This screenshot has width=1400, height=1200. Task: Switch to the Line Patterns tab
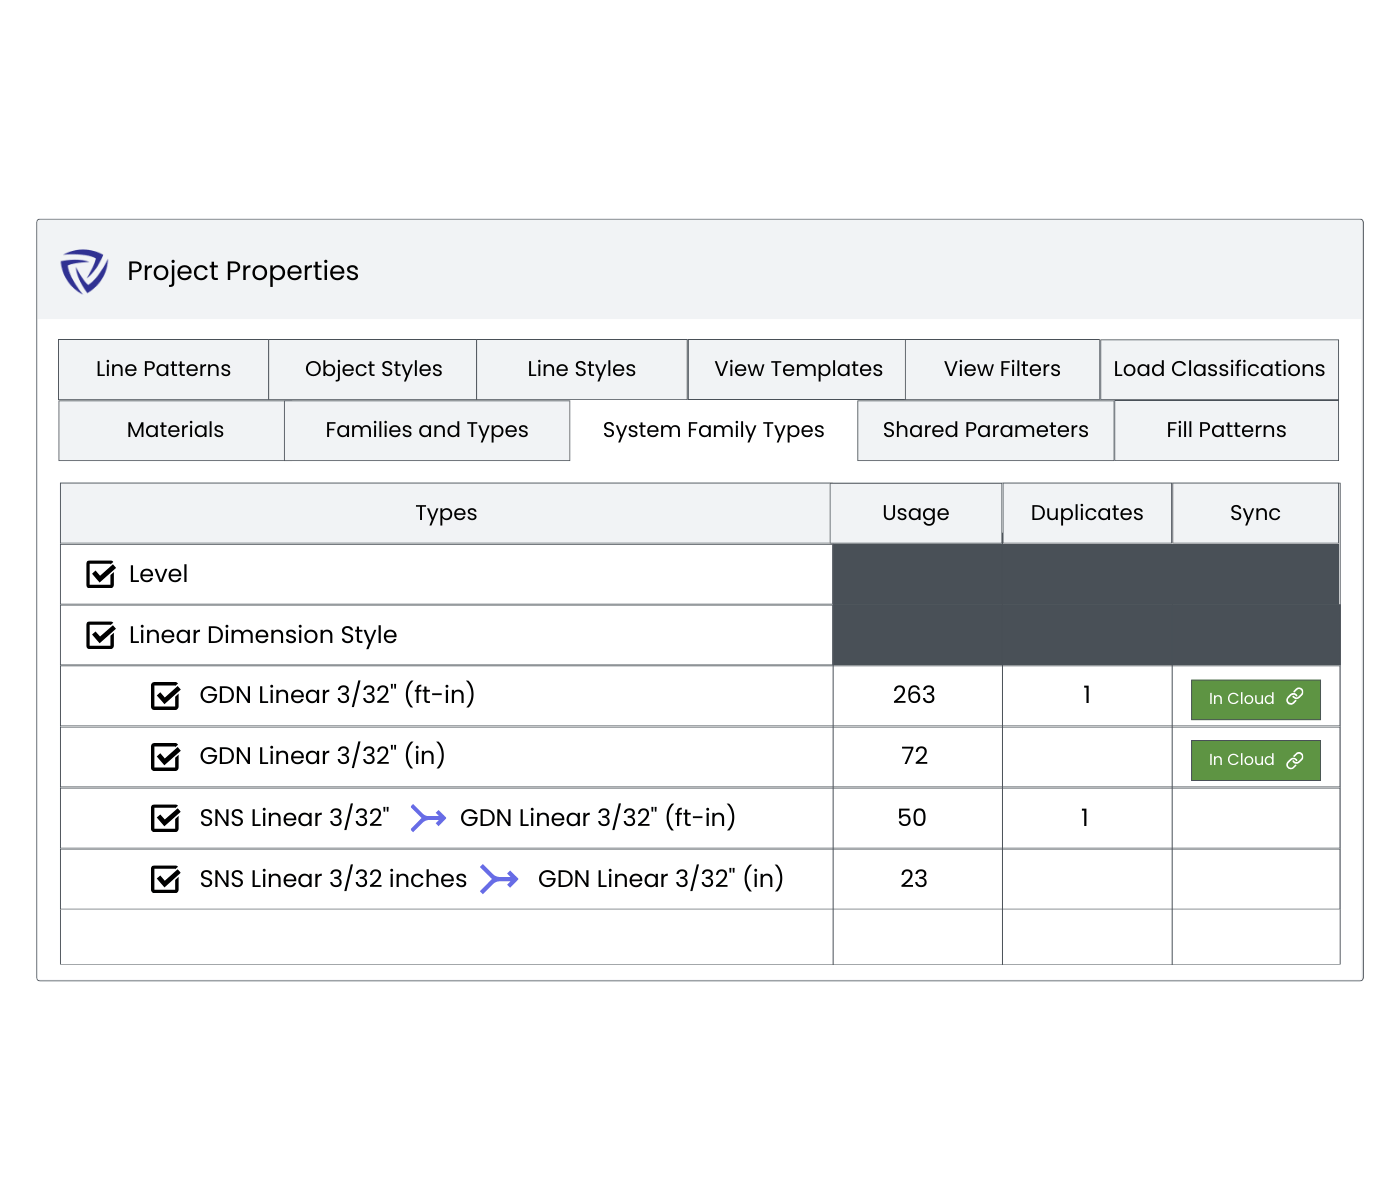tap(163, 369)
